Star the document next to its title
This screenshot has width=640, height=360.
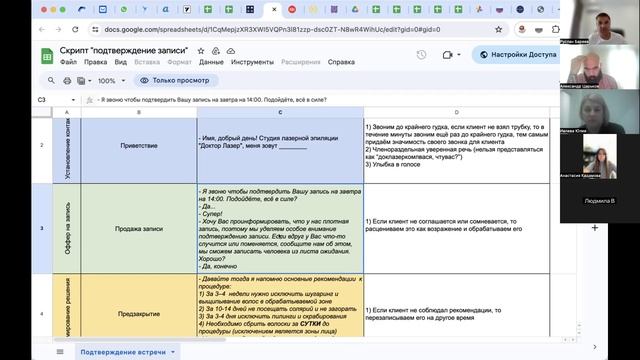click(x=201, y=51)
